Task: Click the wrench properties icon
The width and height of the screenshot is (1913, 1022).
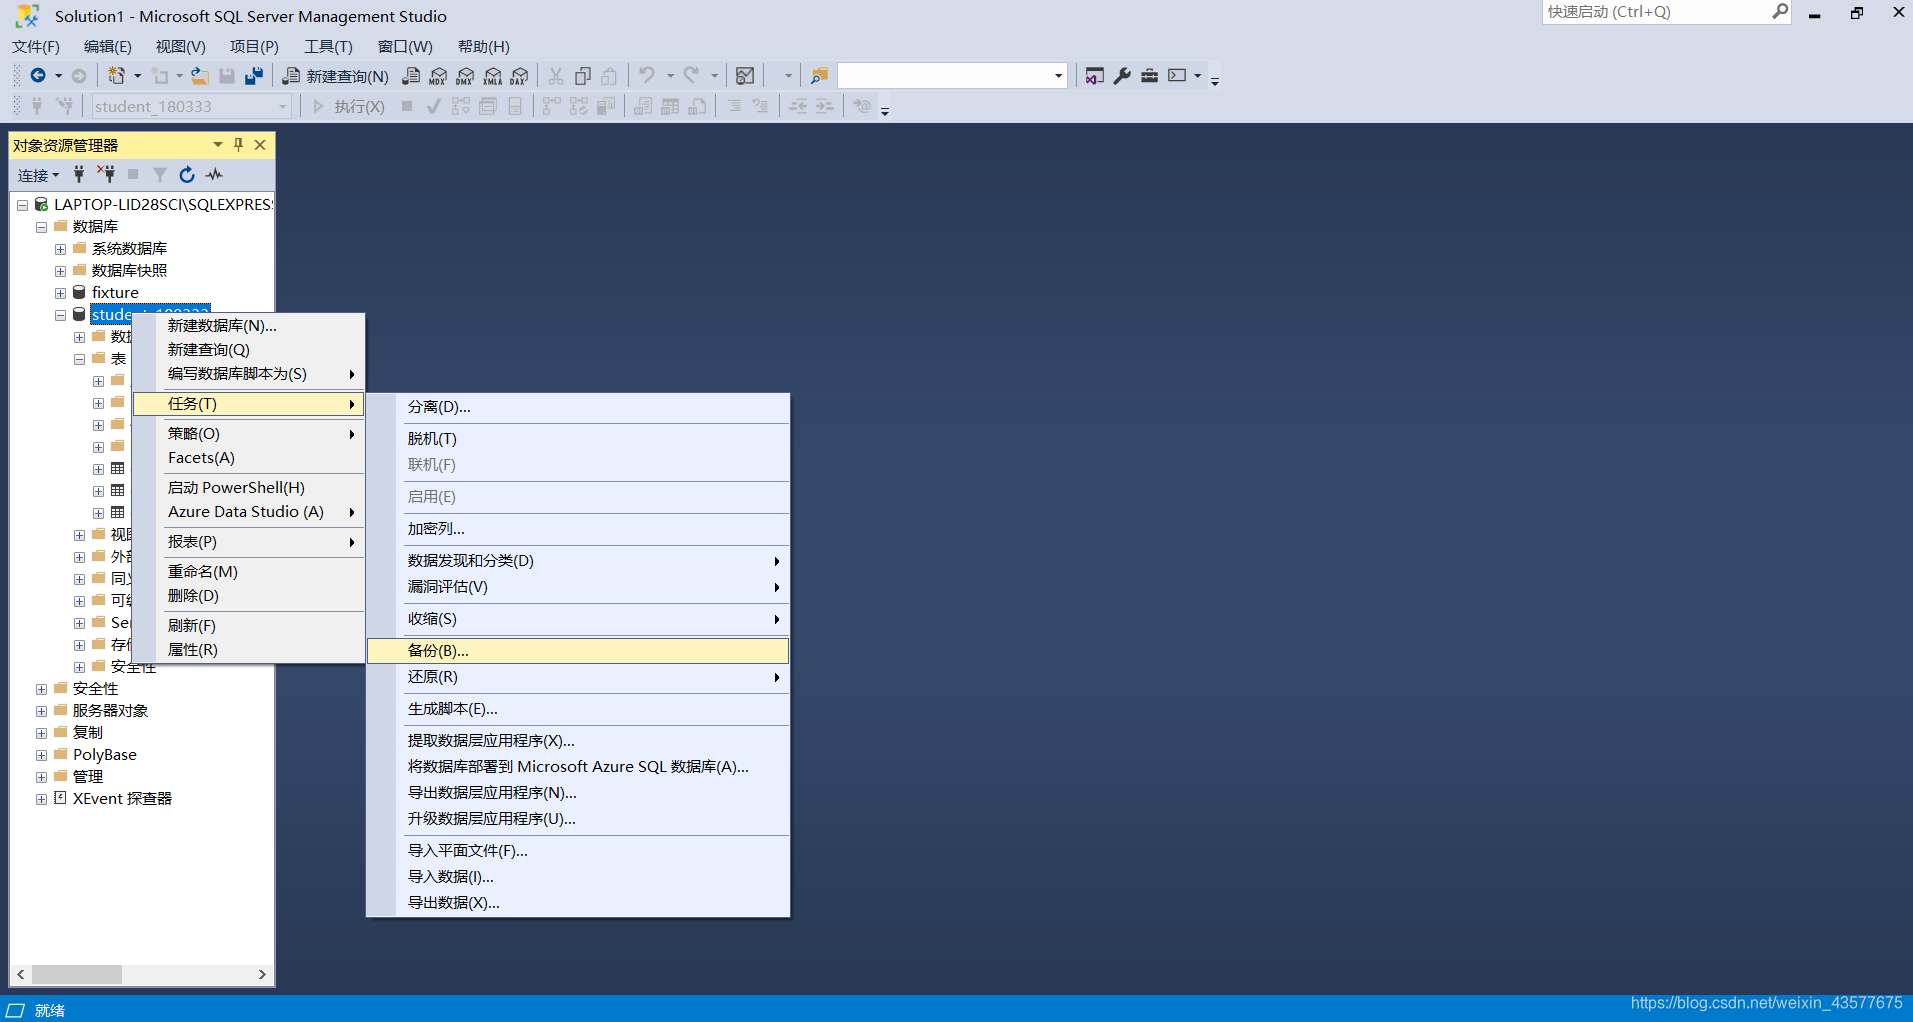Action: [x=1122, y=76]
